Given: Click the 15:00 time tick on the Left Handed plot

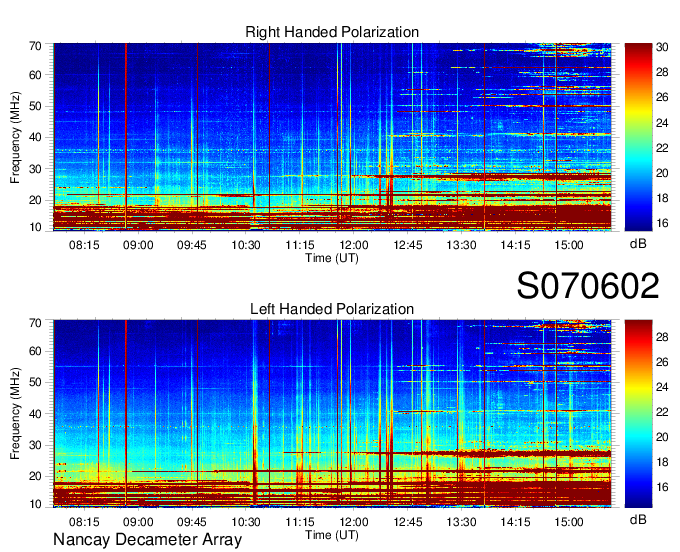Looking at the screenshot, I should [569, 522].
